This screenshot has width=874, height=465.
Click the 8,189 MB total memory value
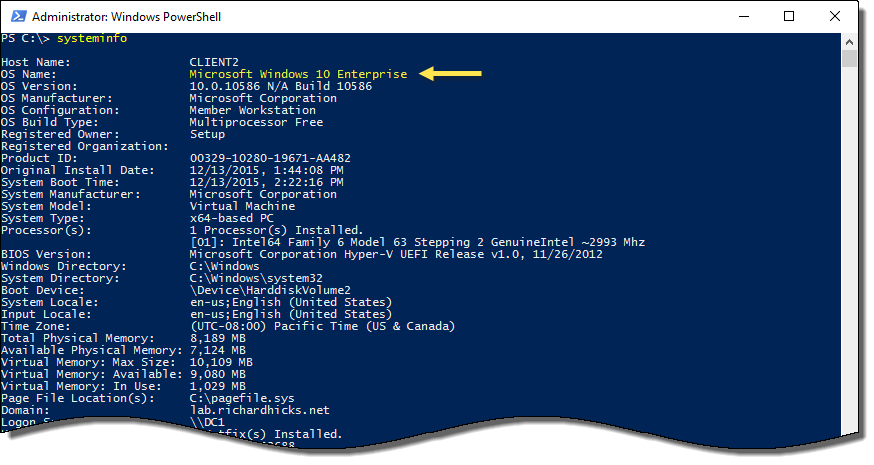pos(217,338)
